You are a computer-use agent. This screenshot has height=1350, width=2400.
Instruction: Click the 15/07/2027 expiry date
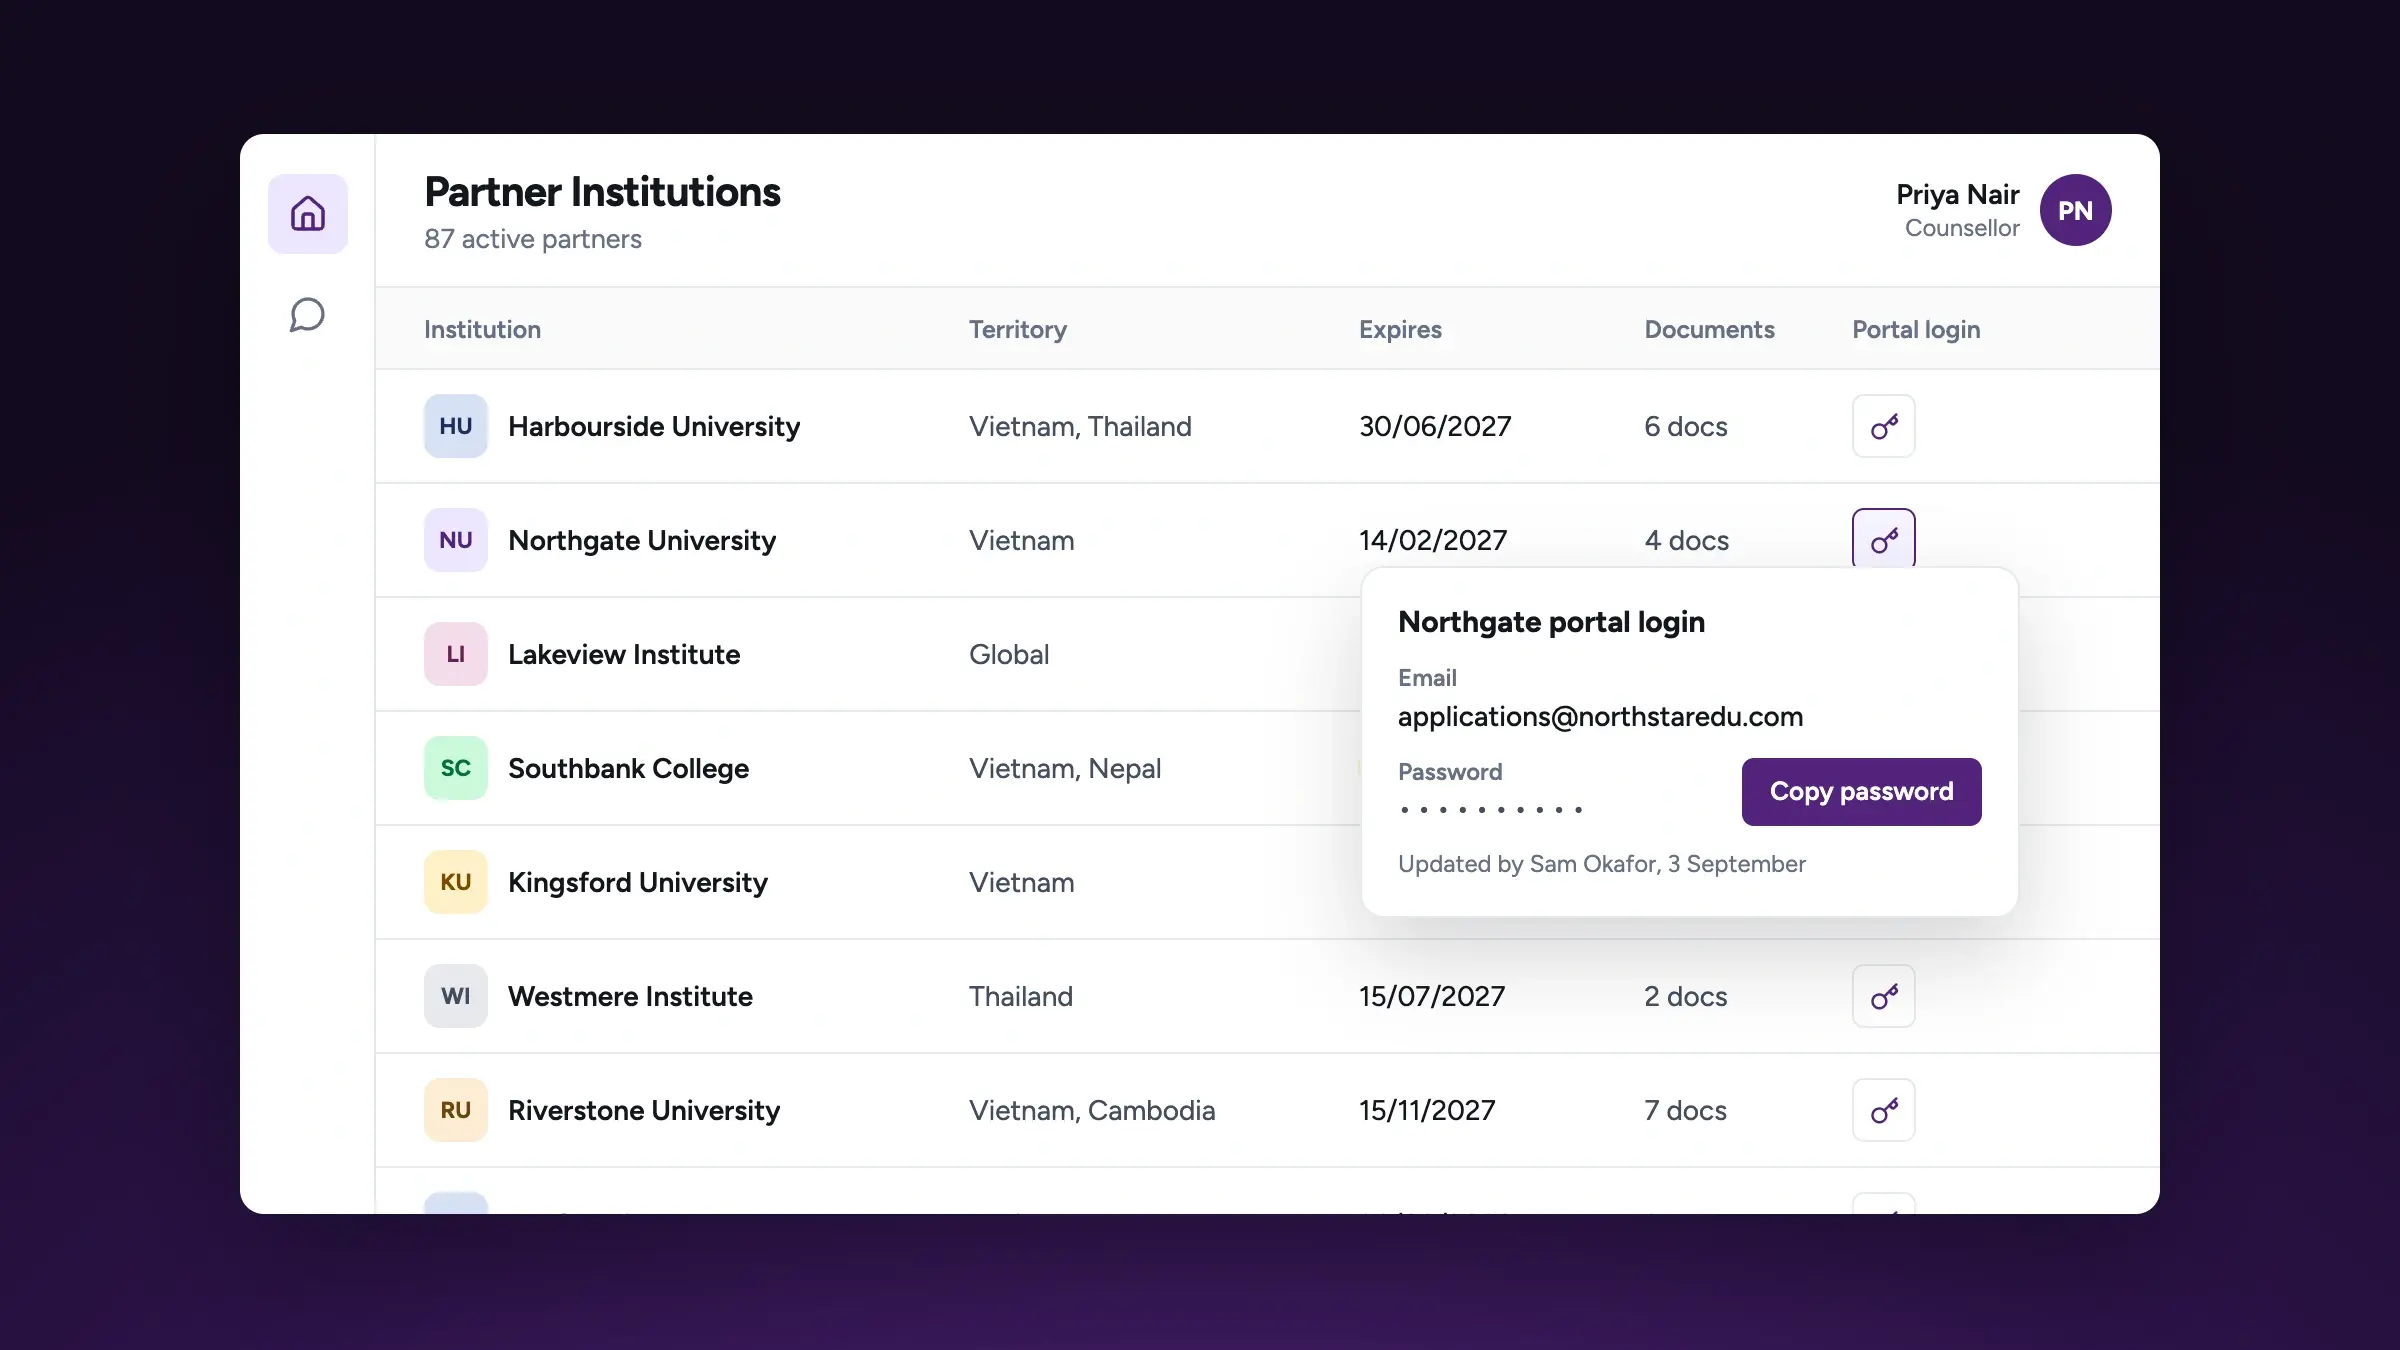click(x=1432, y=997)
